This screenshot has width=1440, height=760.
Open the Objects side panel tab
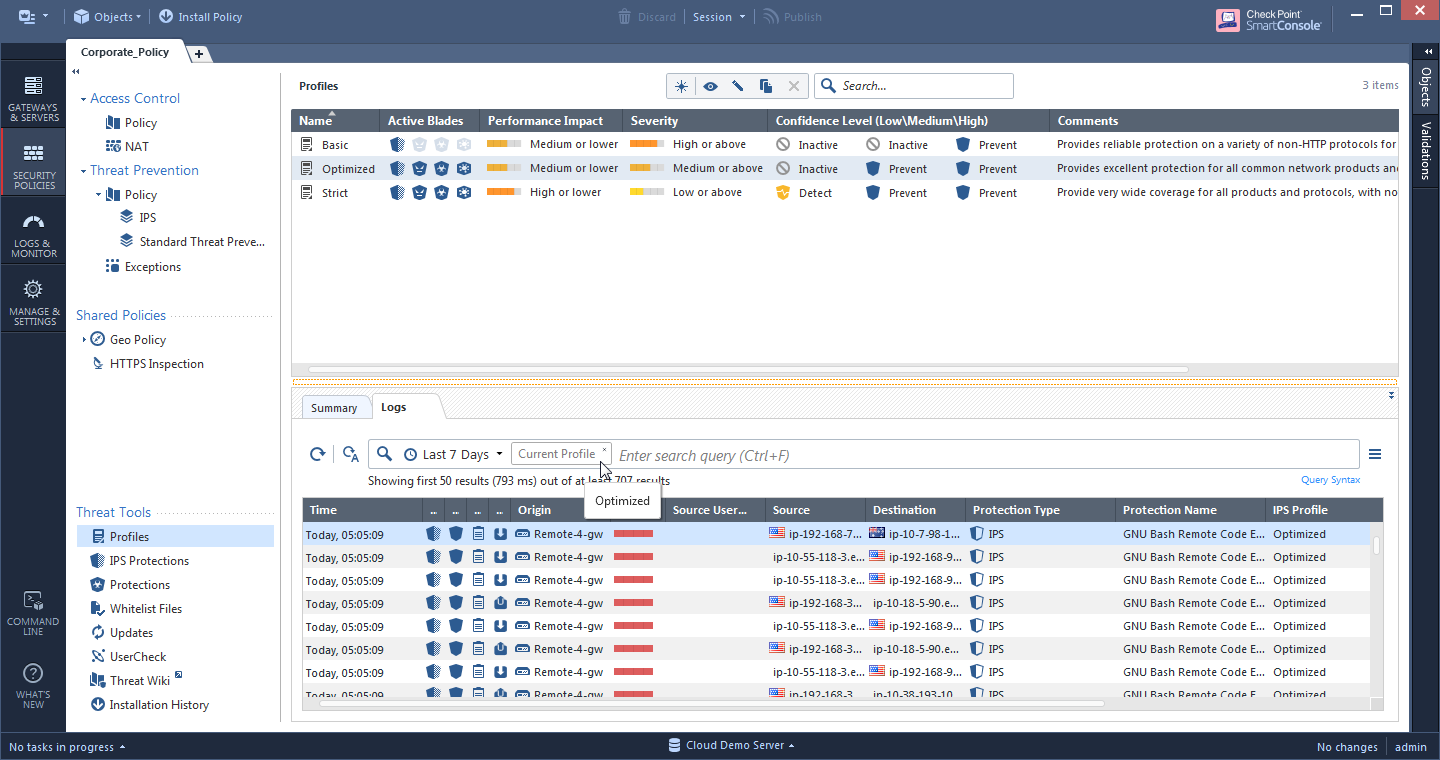coord(1426,87)
